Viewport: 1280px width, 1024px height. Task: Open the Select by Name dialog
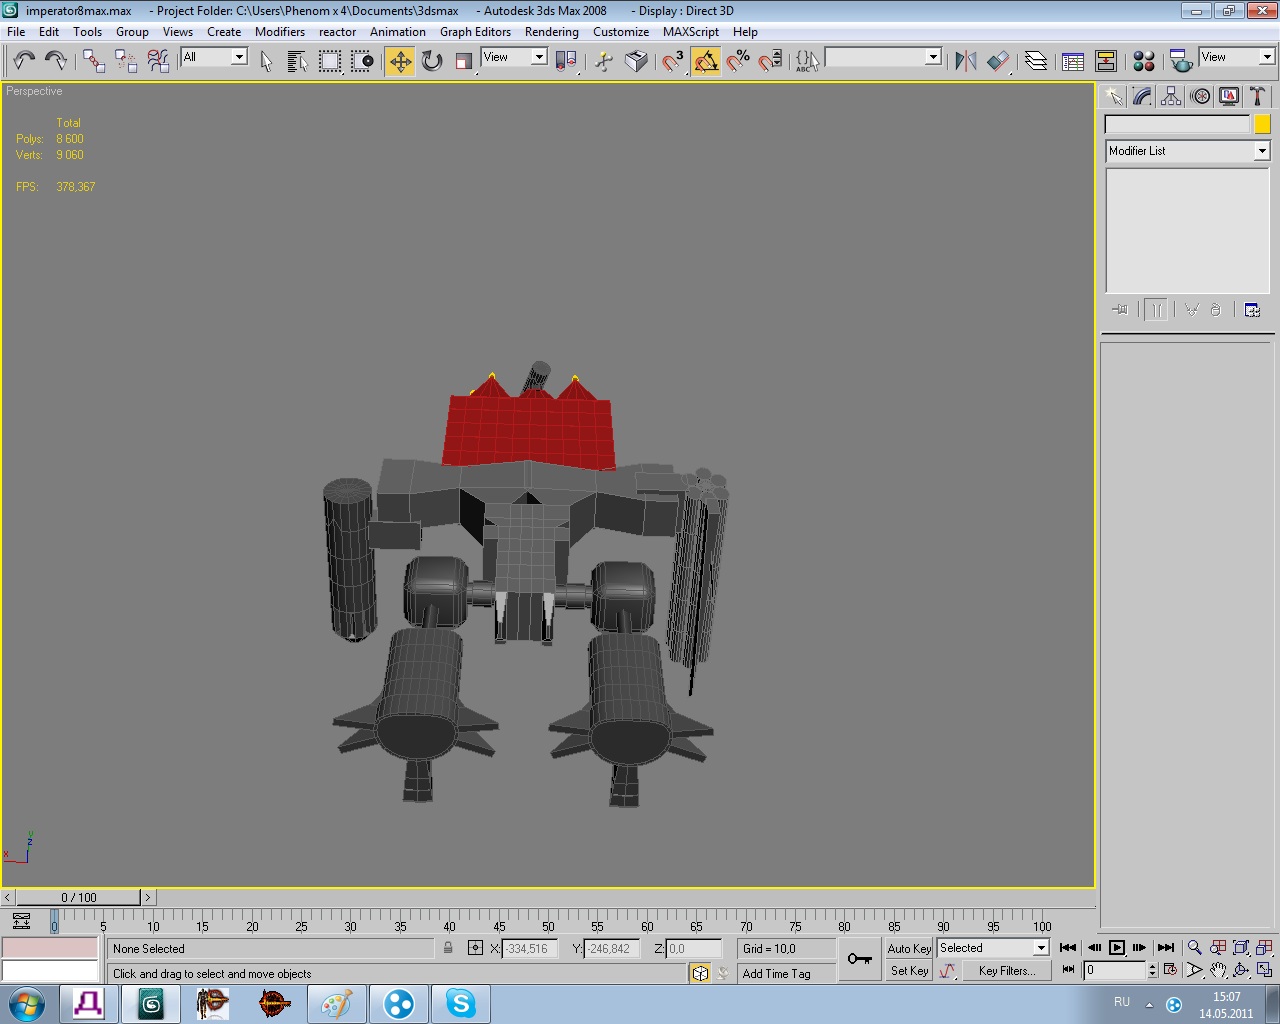coord(297,61)
